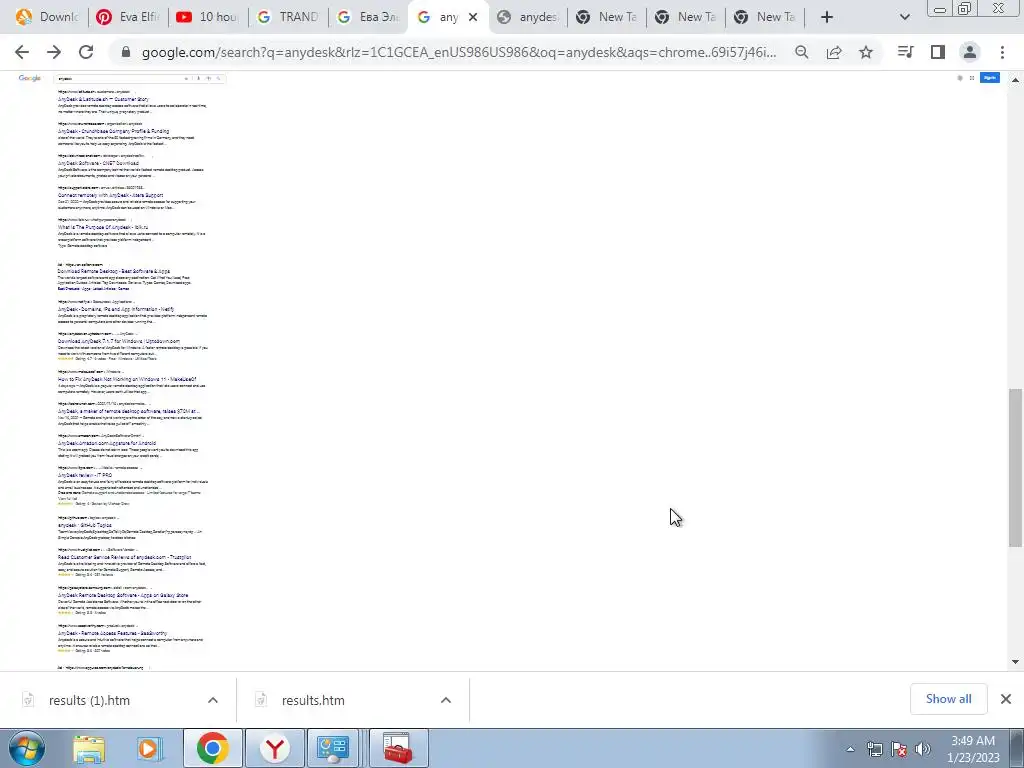Screen dimensions: 1024x768
Task: Click the vertical scrollbar thumb
Action: [1015, 468]
